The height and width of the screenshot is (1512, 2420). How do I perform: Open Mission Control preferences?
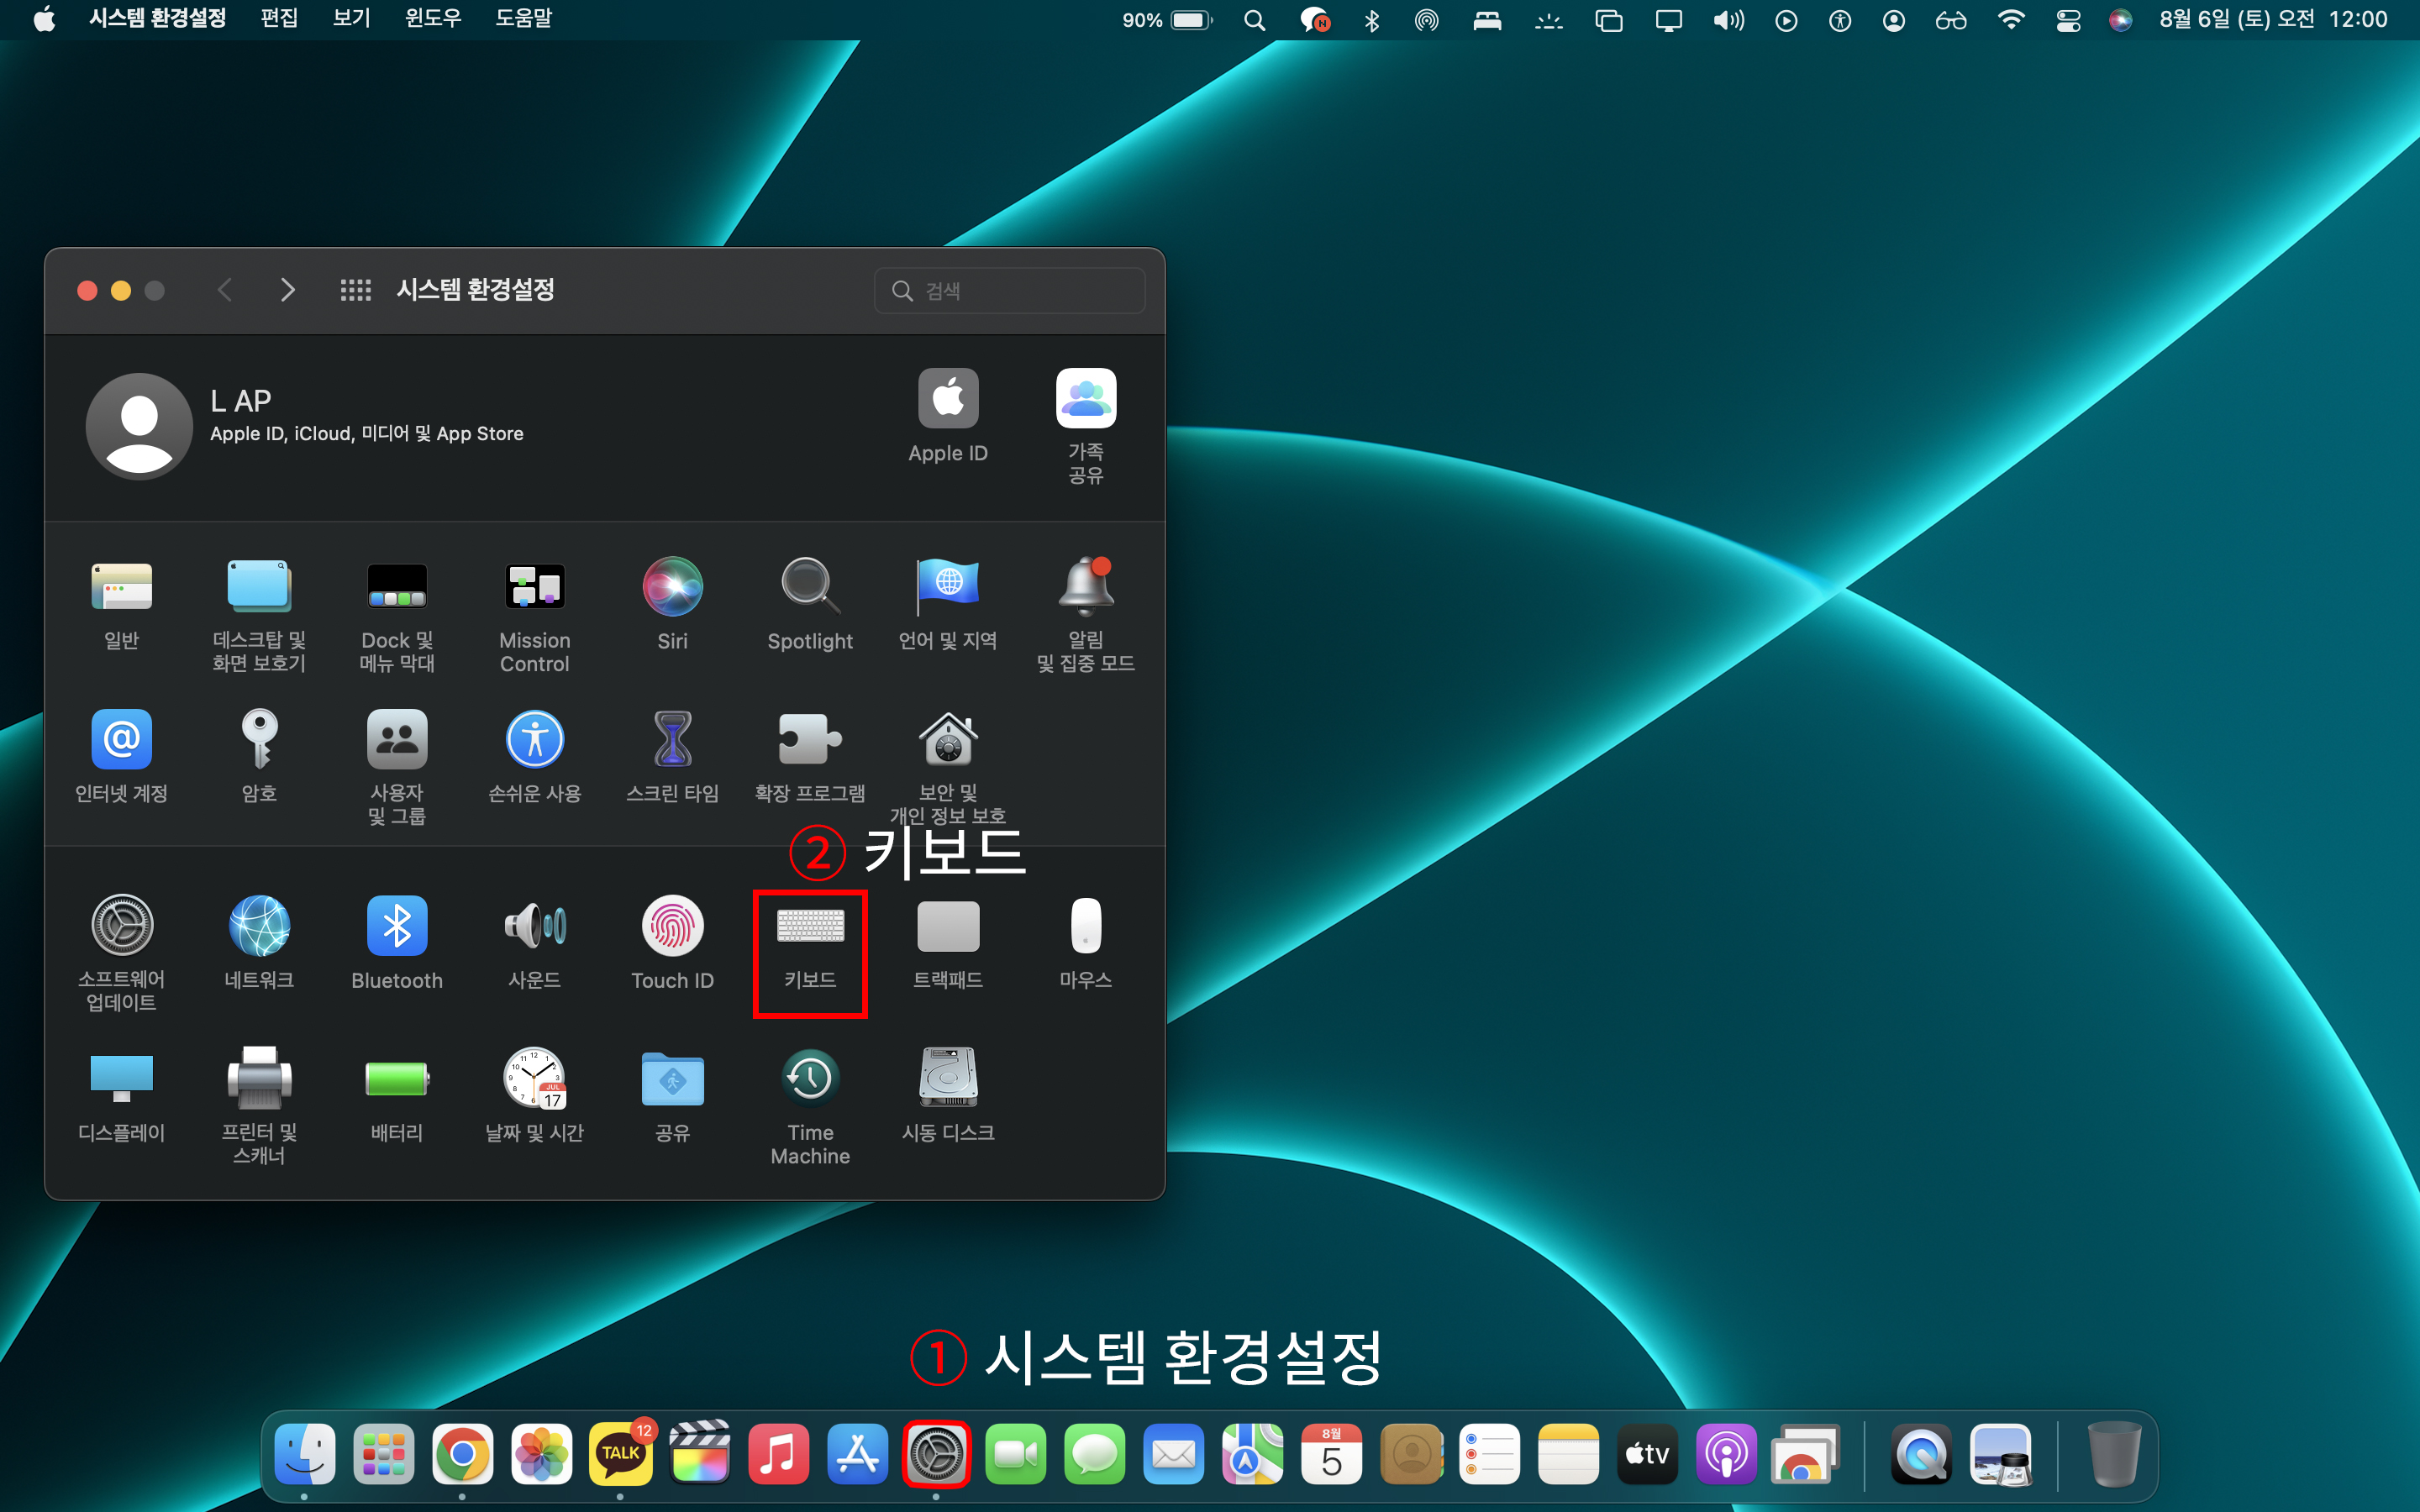[x=535, y=588]
